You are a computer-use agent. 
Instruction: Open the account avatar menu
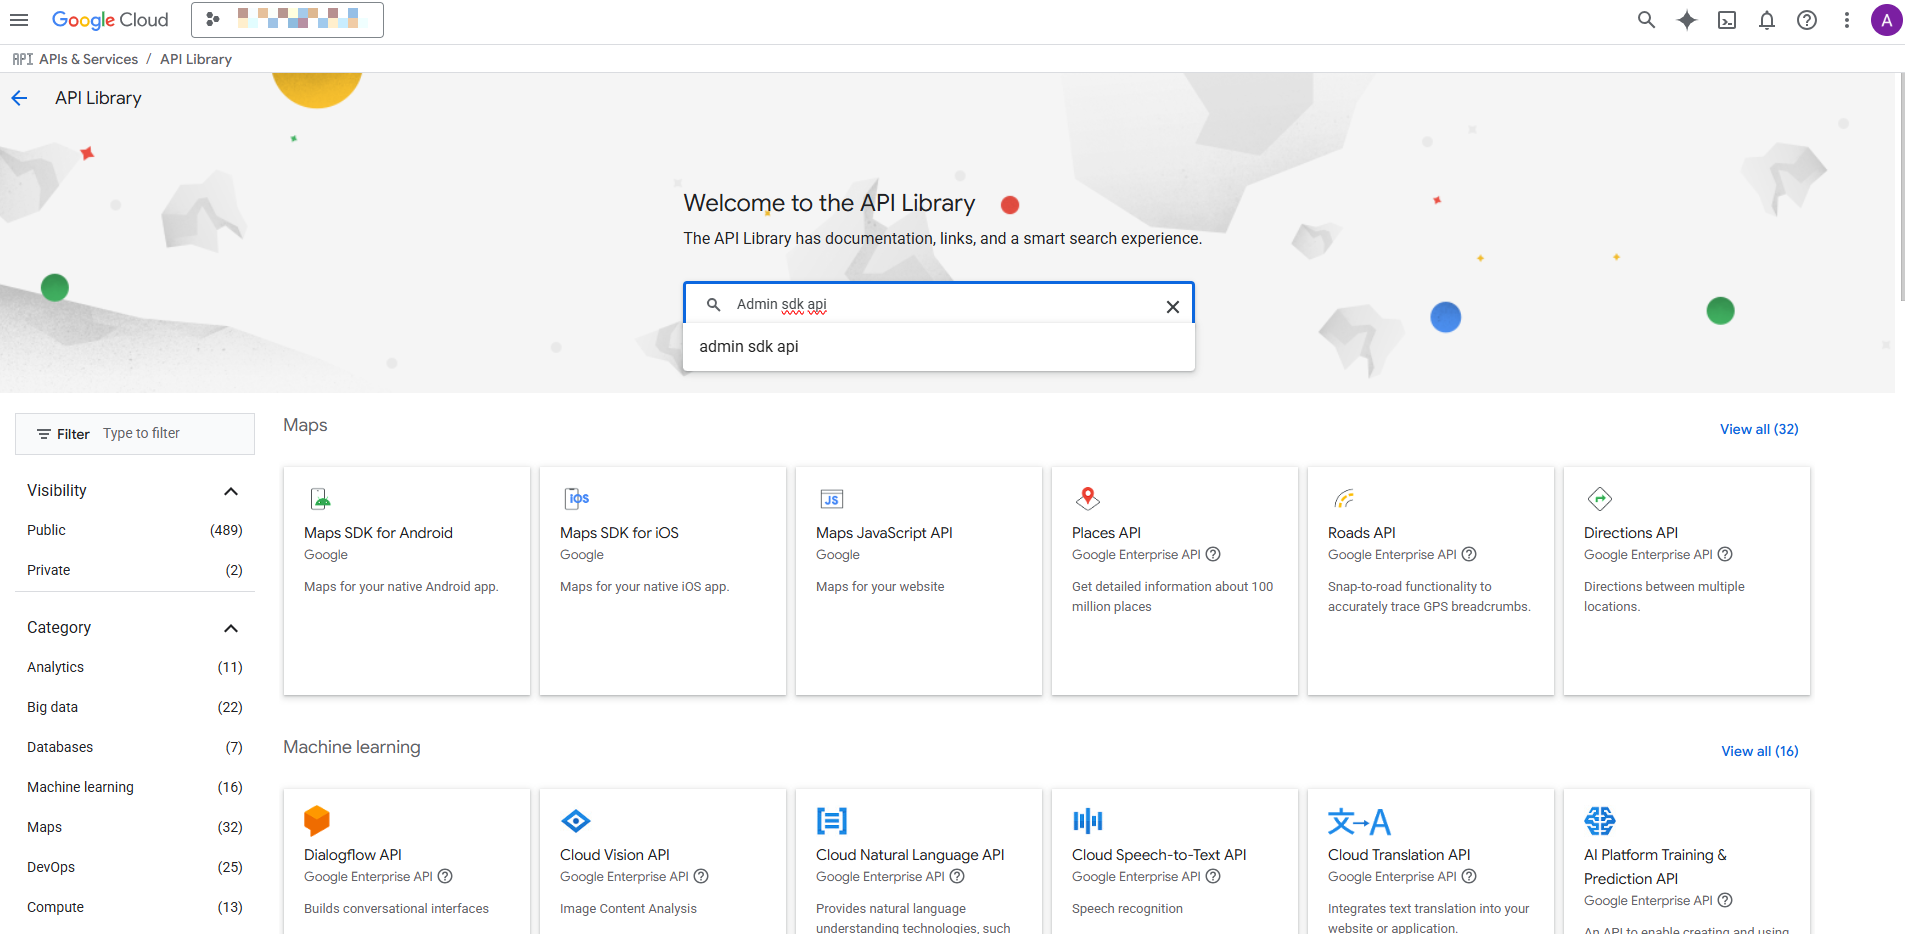click(x=1886, y=20)
